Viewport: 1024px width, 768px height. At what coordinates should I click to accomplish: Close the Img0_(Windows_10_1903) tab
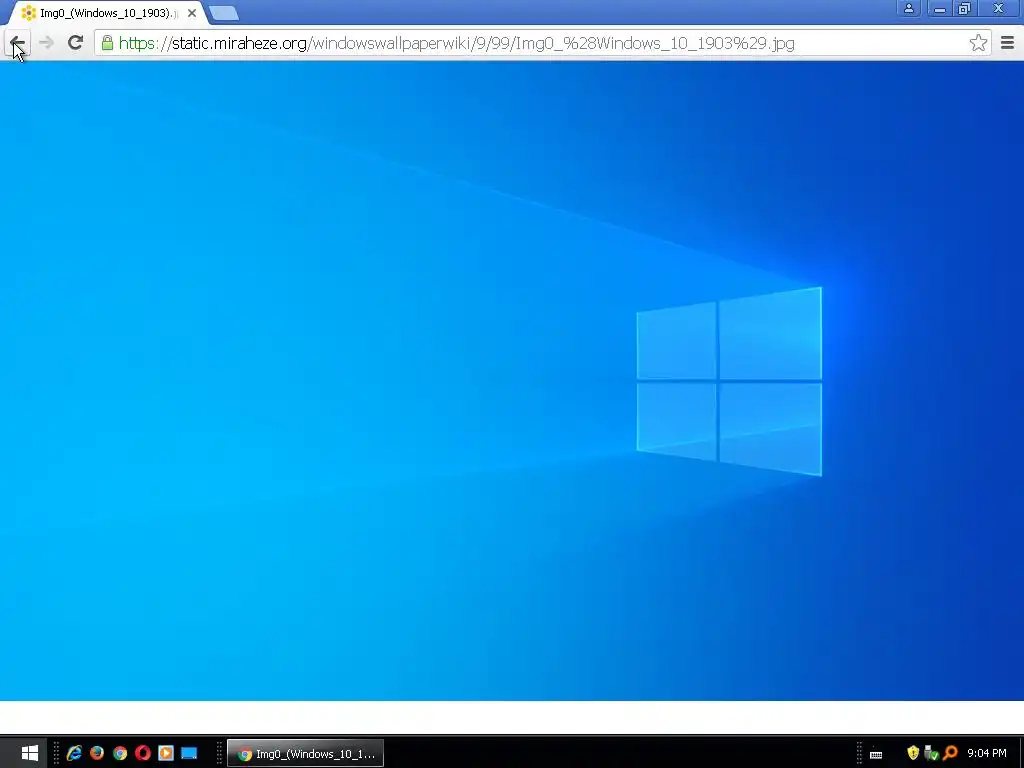pyautogui.click(x=192, y=13)
